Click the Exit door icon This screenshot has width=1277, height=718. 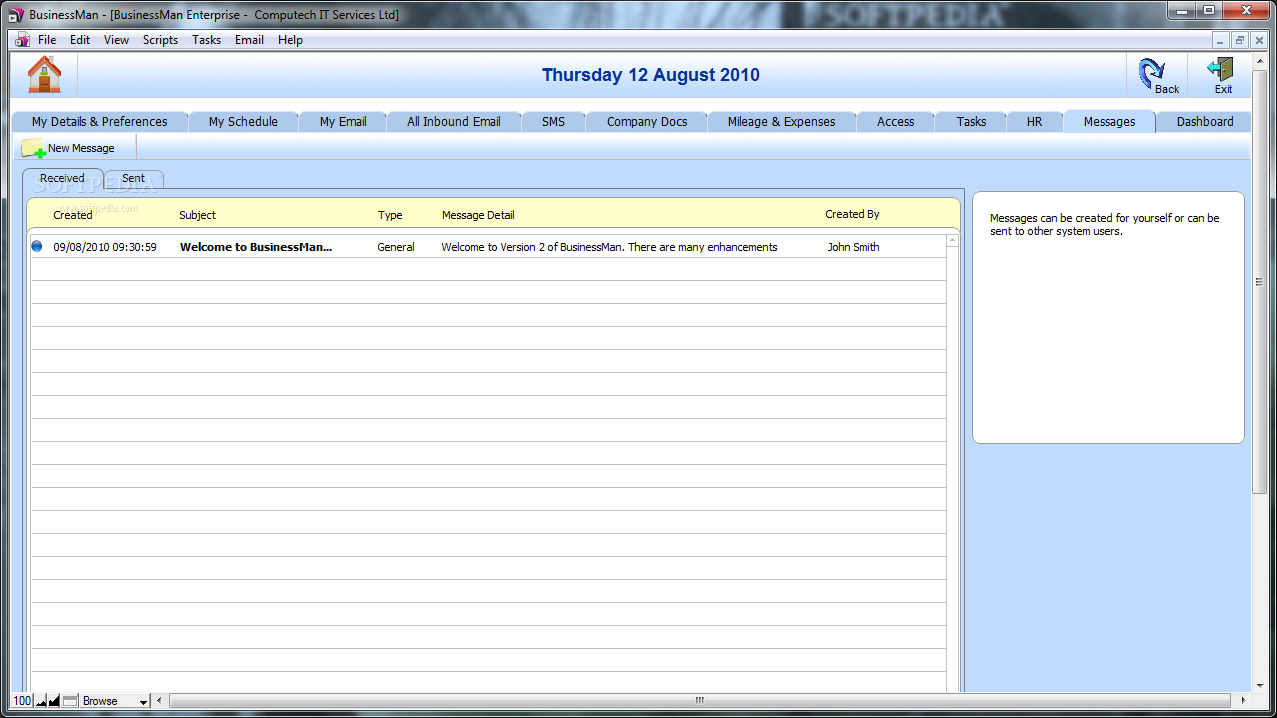[x=1221, y=71]
